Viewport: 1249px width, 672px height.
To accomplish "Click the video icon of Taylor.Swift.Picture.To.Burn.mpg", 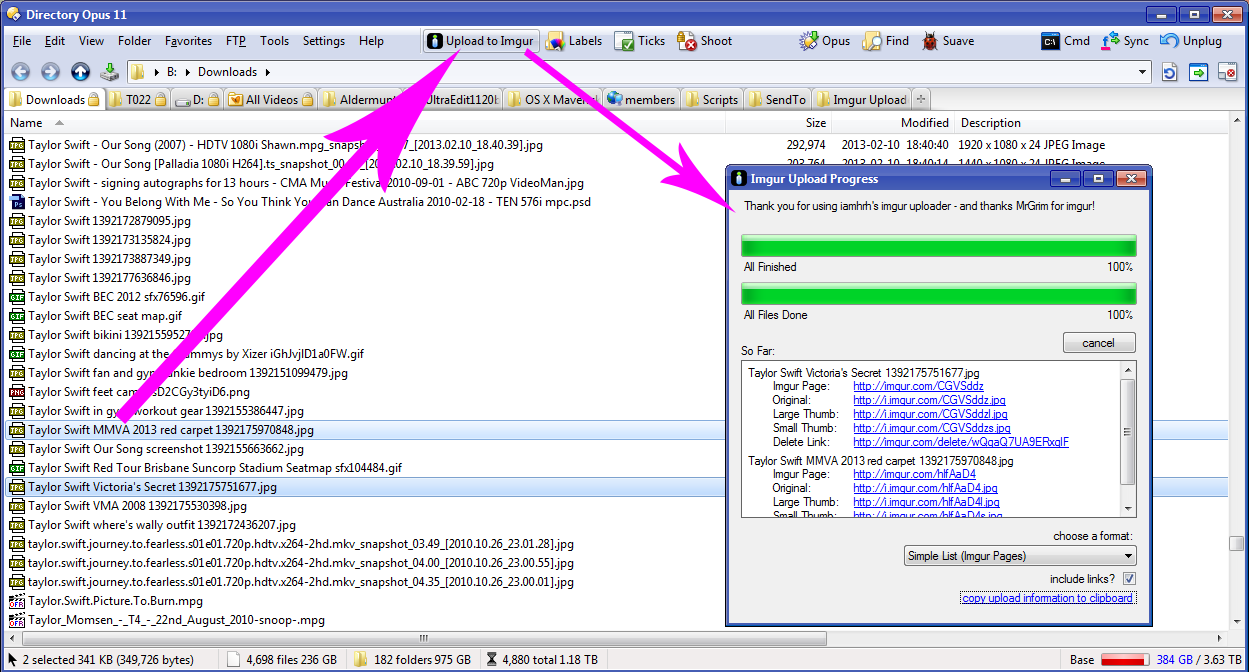I will coord(17,601).
